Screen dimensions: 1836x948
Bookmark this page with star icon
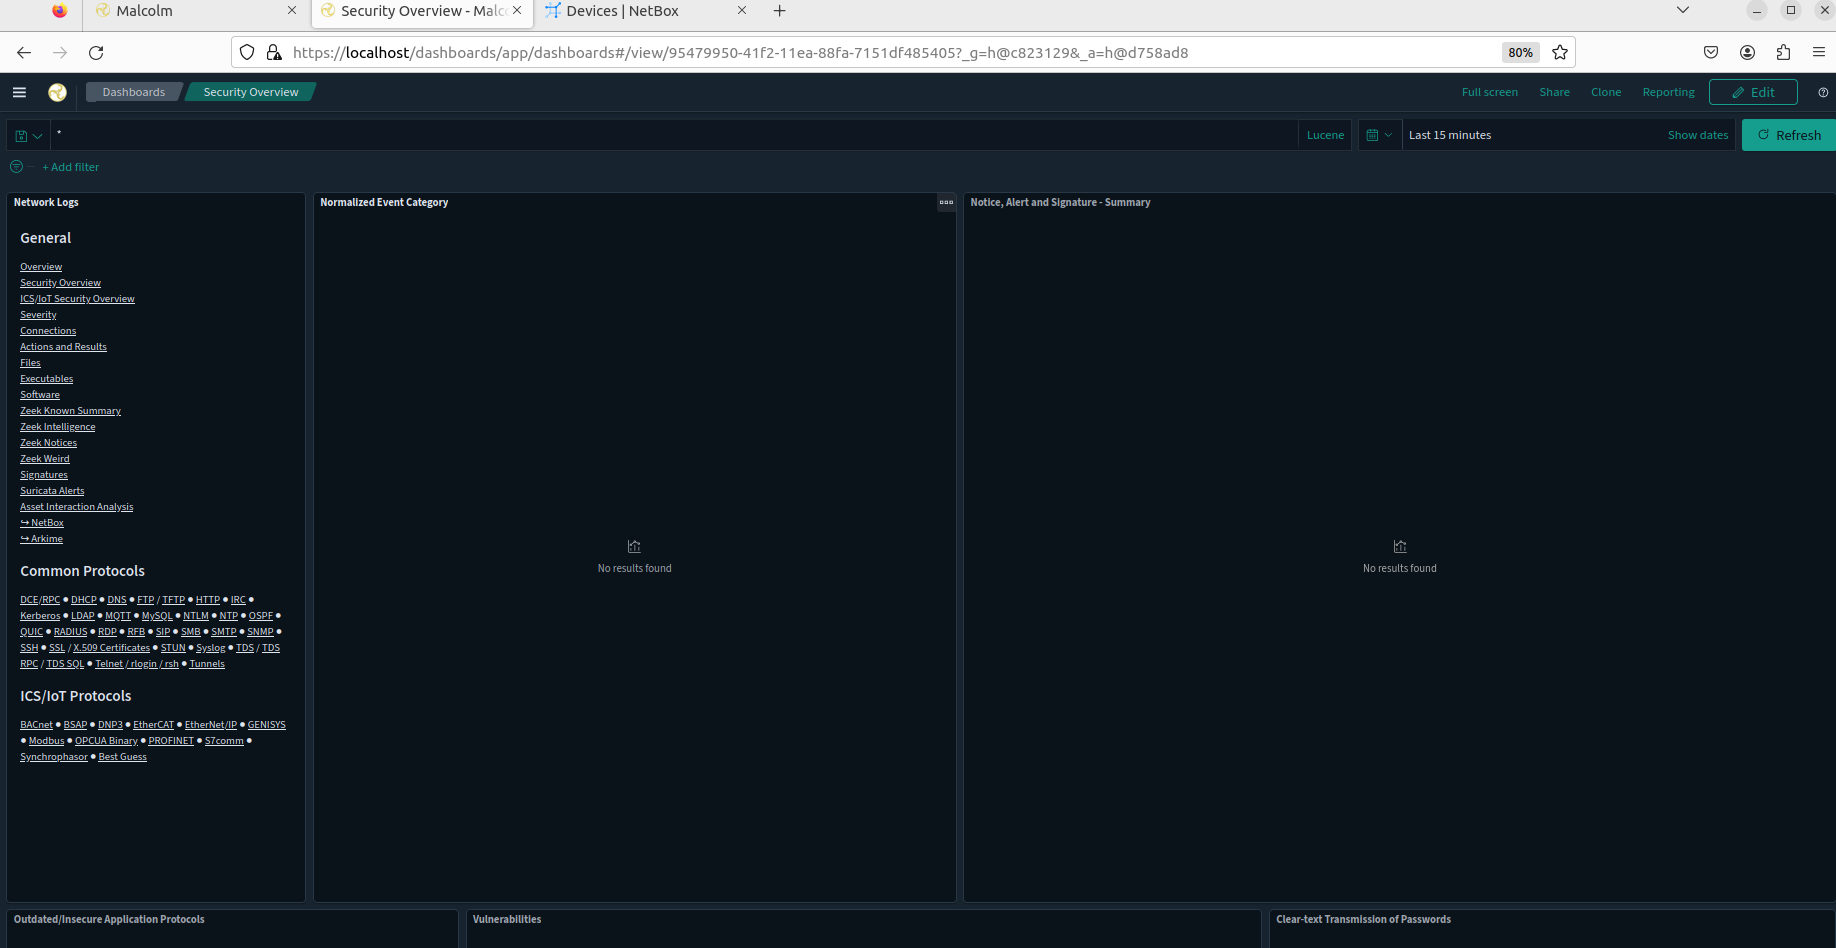click(1560, 52)
